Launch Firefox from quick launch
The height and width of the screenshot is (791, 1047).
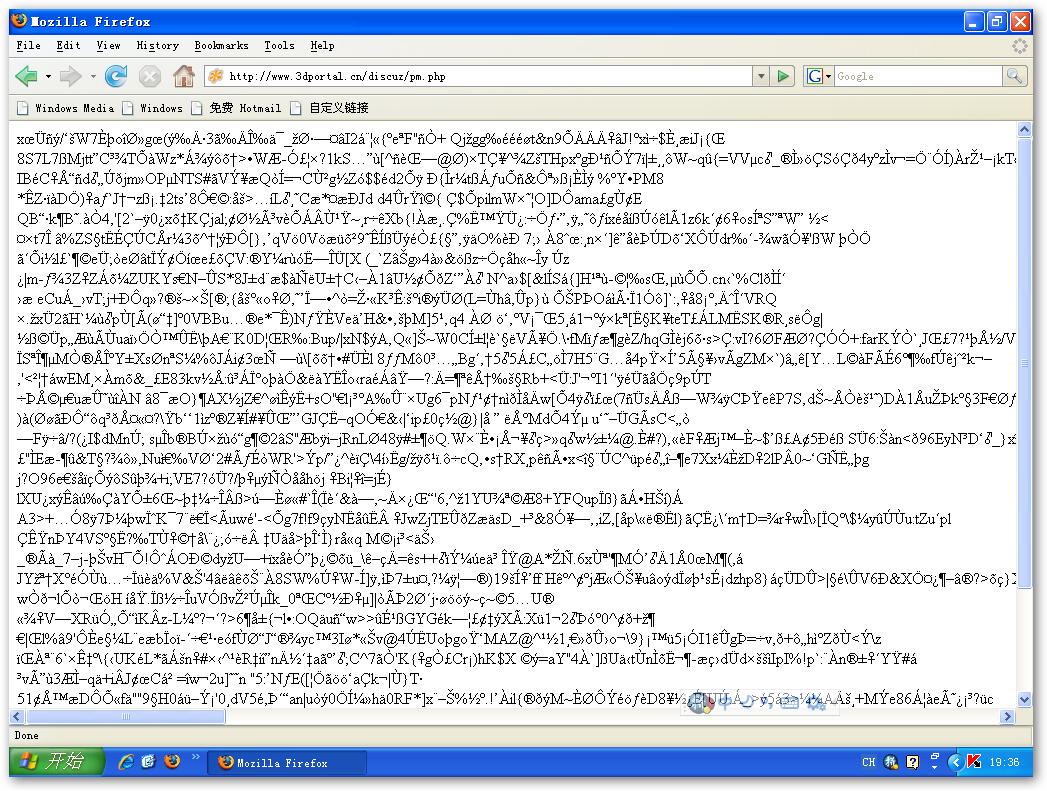click(x=172, y=762)
